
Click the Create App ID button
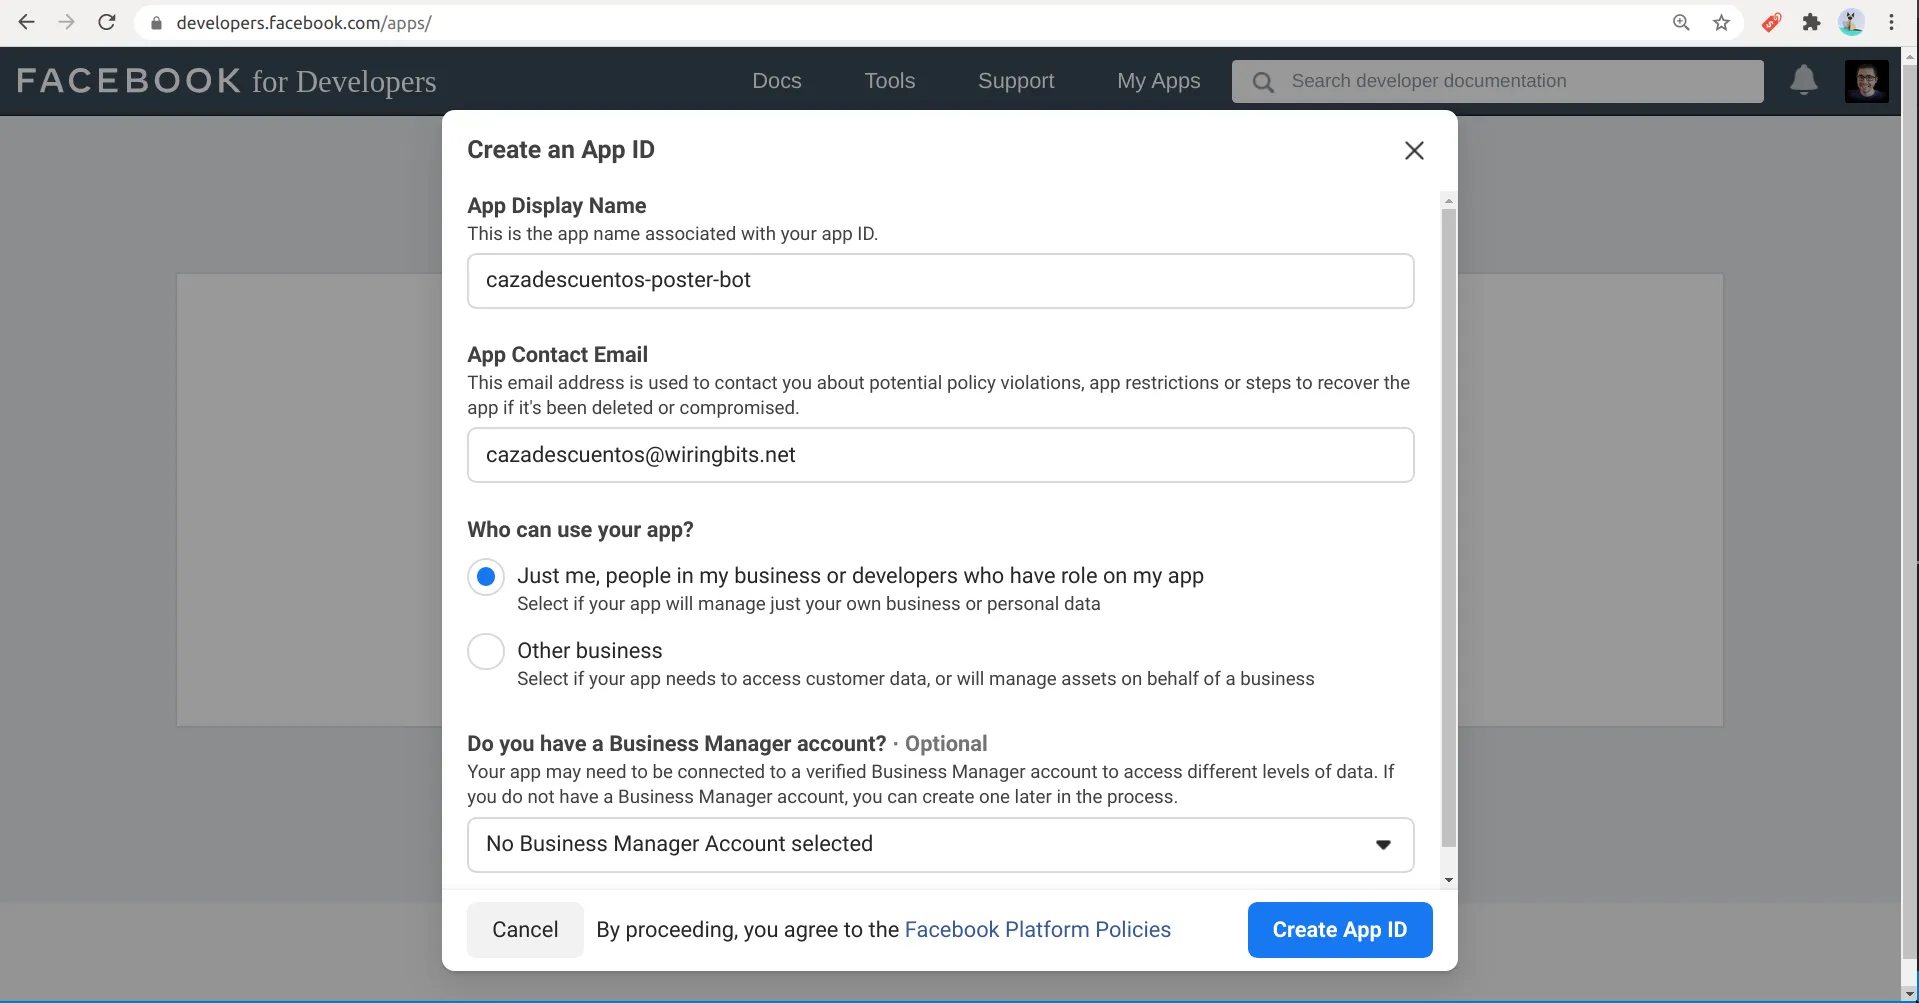(x=1340, y=930)
